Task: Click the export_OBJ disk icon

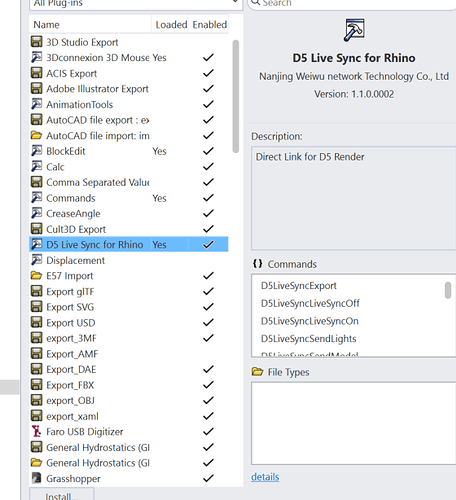Action: 37,400
